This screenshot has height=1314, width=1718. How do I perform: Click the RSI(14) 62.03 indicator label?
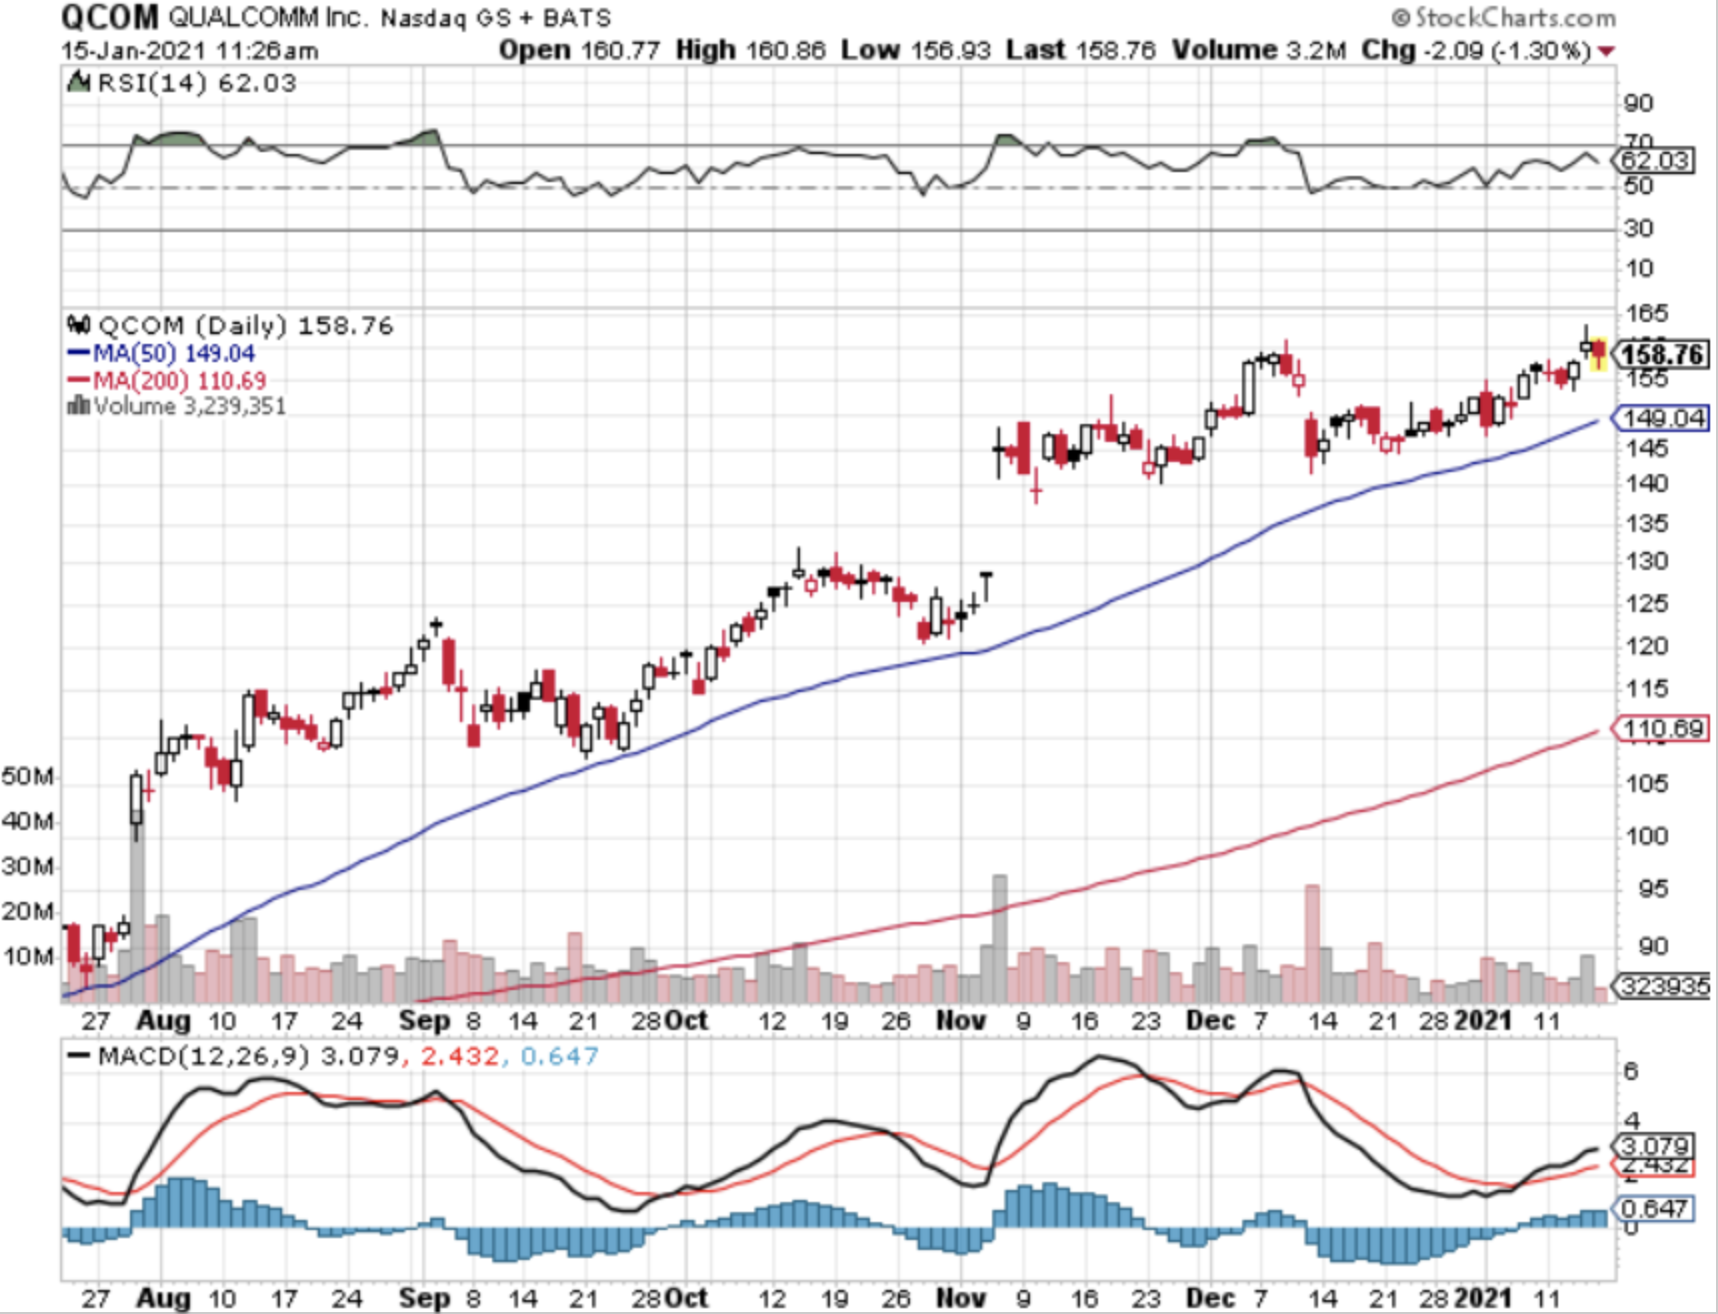197,83
